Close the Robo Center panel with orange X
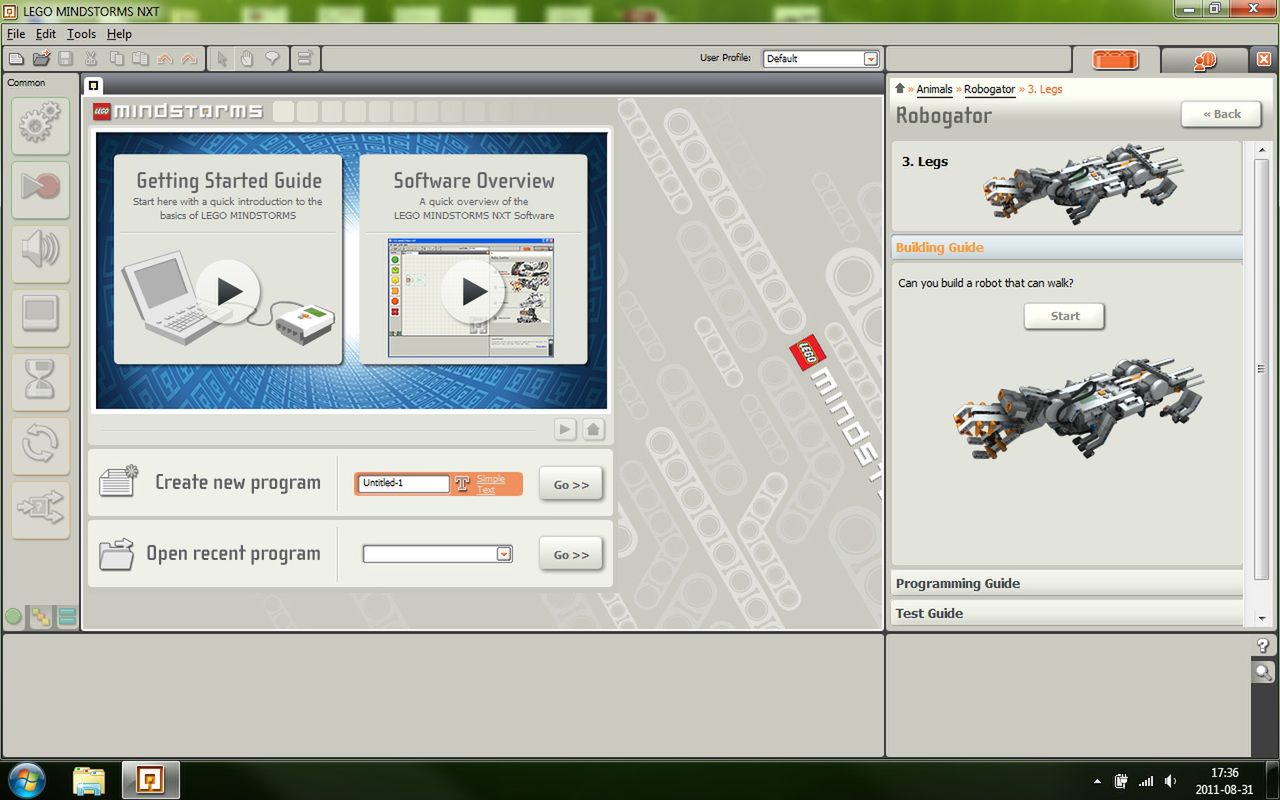The height and width of the screenshot is (800, 1280). click(x=1264, y=60)
